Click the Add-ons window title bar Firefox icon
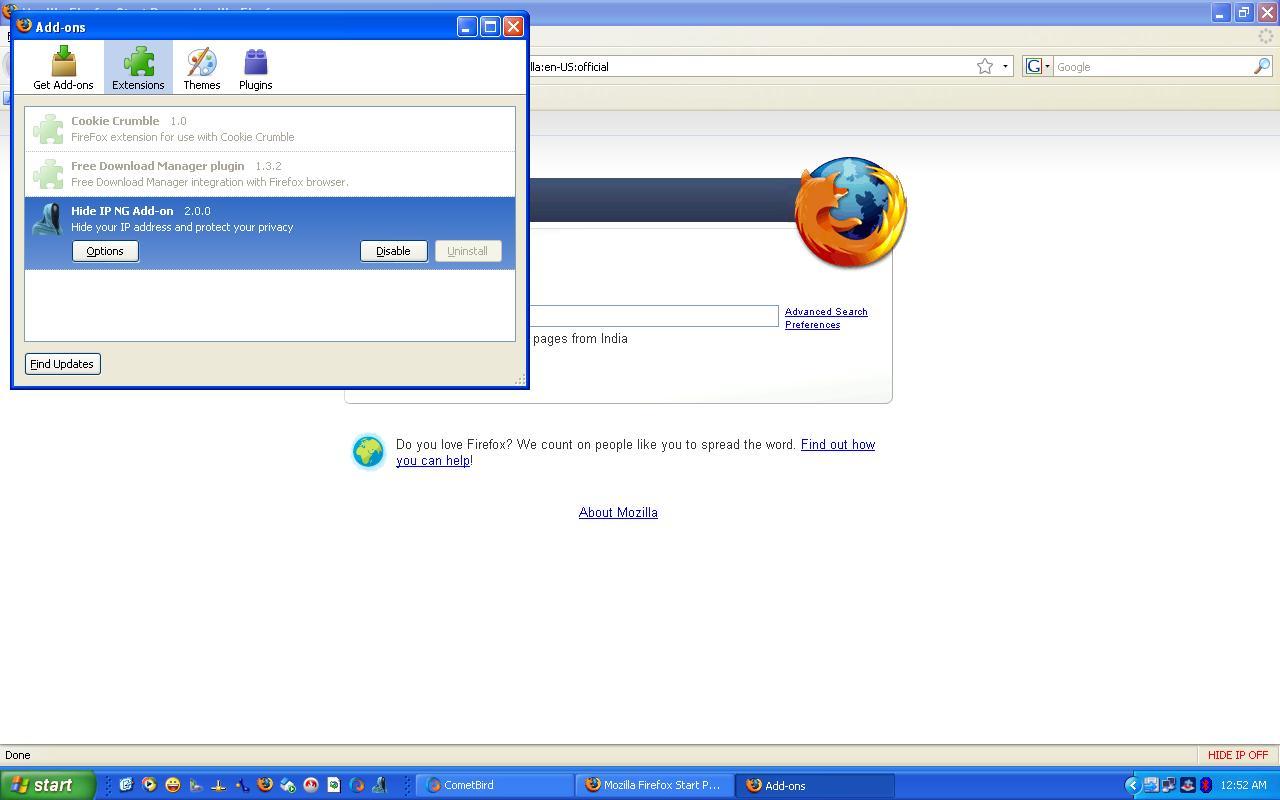1280x800 pixels. (24, 26)
